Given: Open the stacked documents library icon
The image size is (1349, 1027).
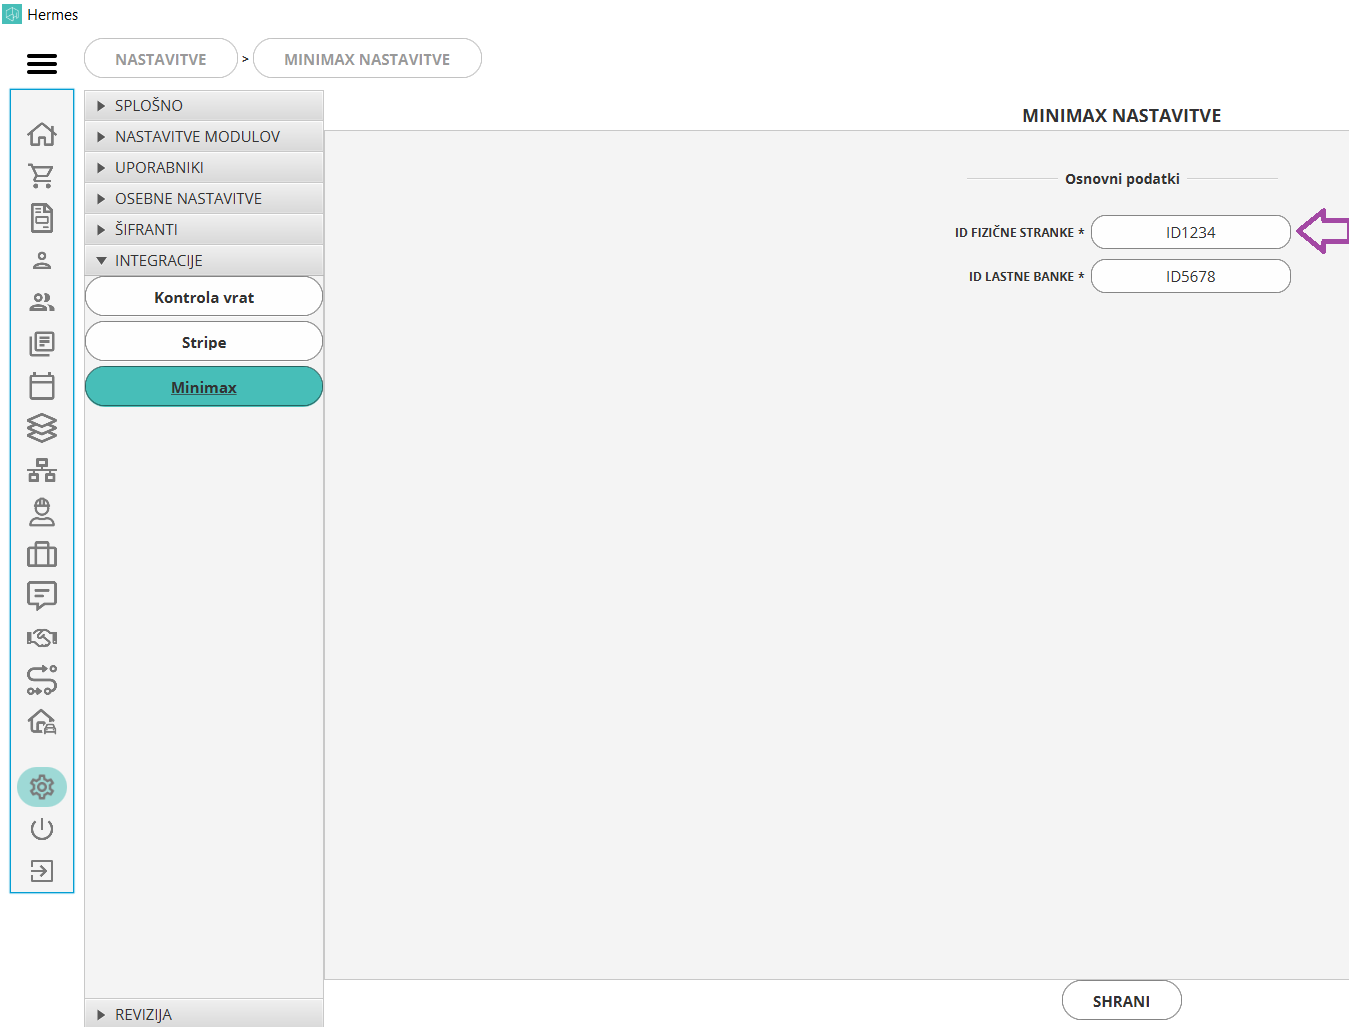Looking at the screenshot, I should [x=42, y=344].
